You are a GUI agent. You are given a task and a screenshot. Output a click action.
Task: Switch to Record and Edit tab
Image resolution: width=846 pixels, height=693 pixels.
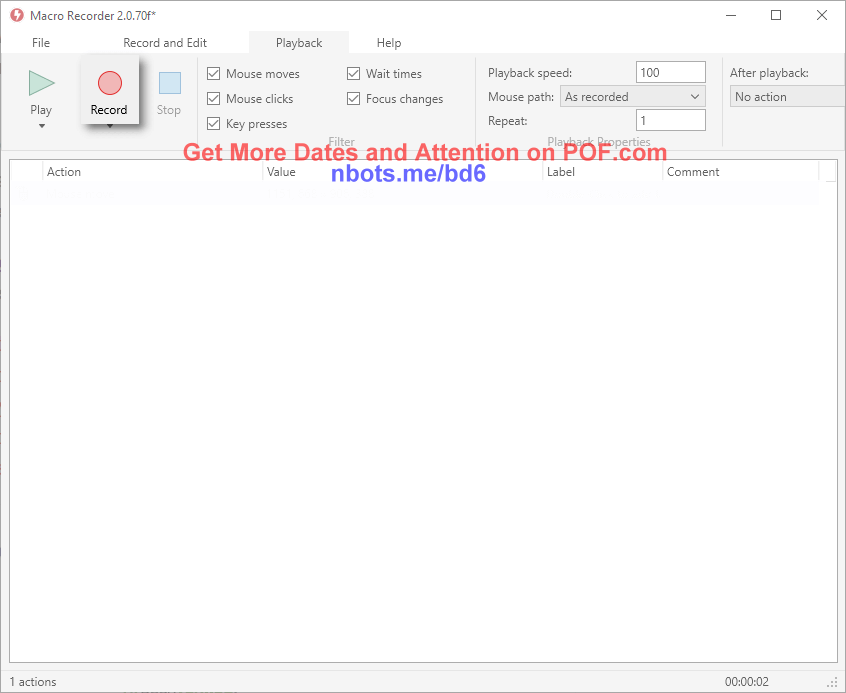165,43
